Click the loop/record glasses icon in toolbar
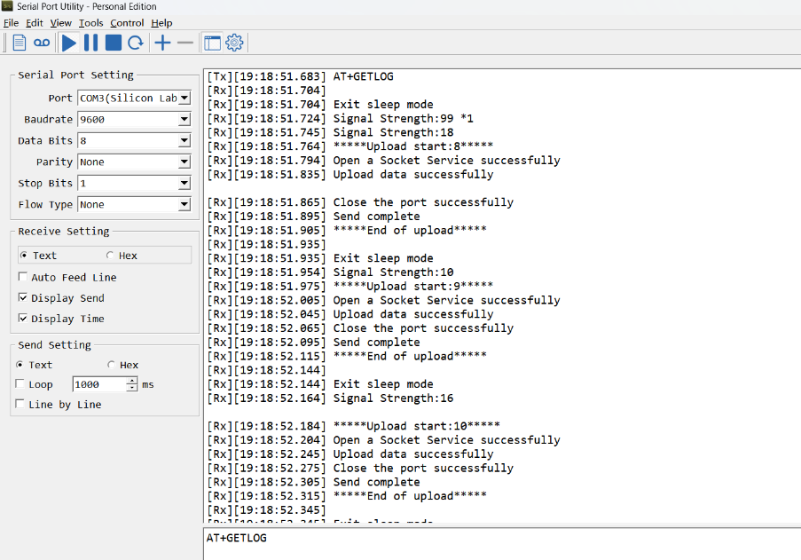This screenshot has width=801, height=560. click(42, 43)
